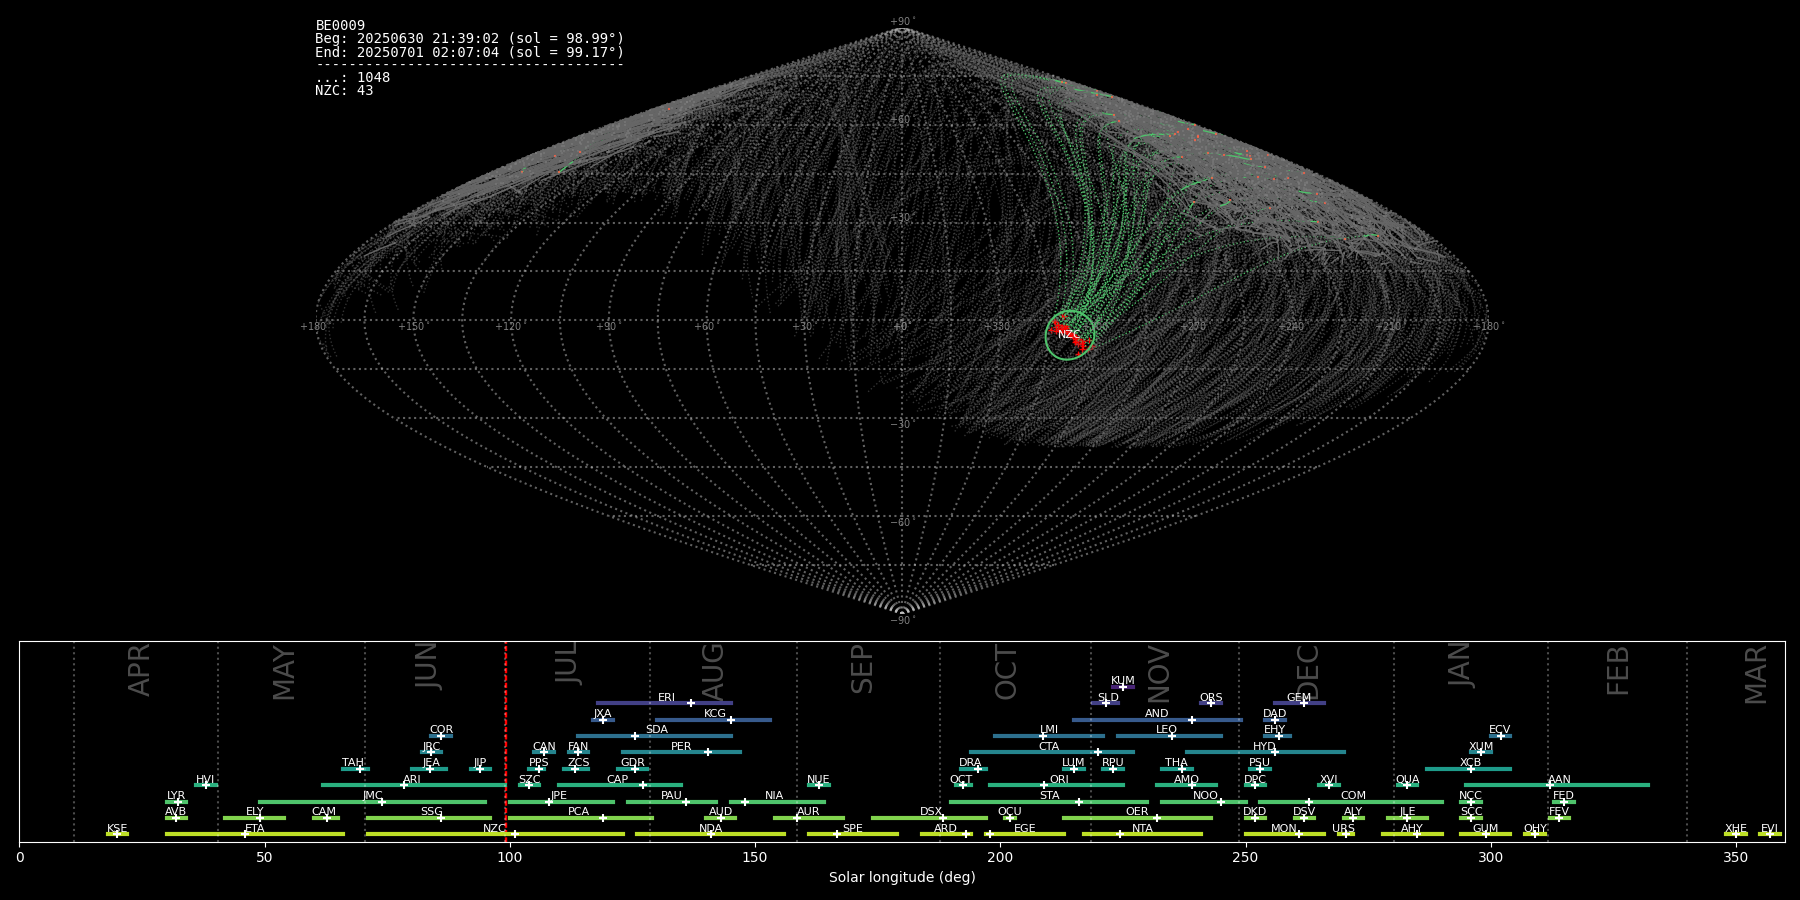Click the NZC label in the bottom timeline row

click(495, 829)
